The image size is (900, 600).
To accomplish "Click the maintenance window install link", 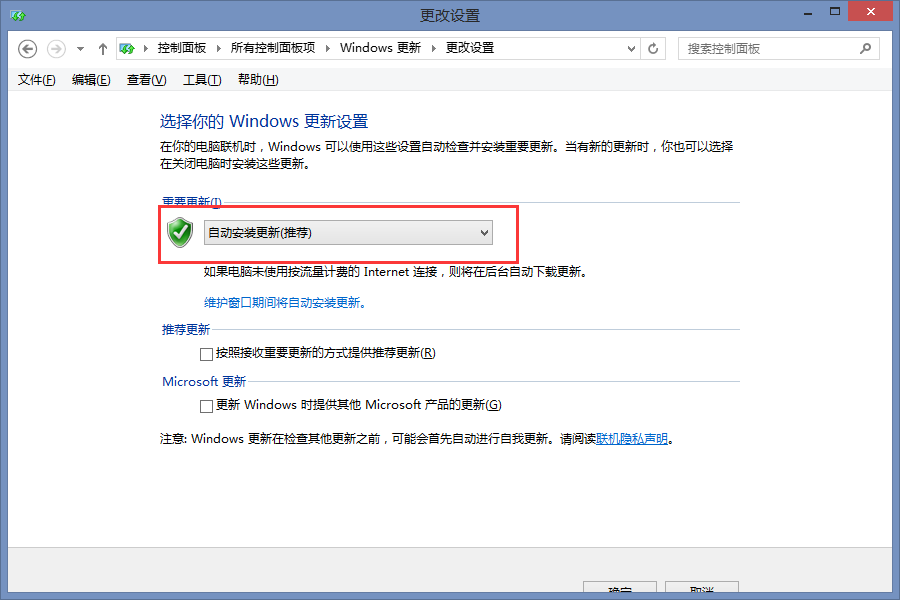I will tap(285, 303).
